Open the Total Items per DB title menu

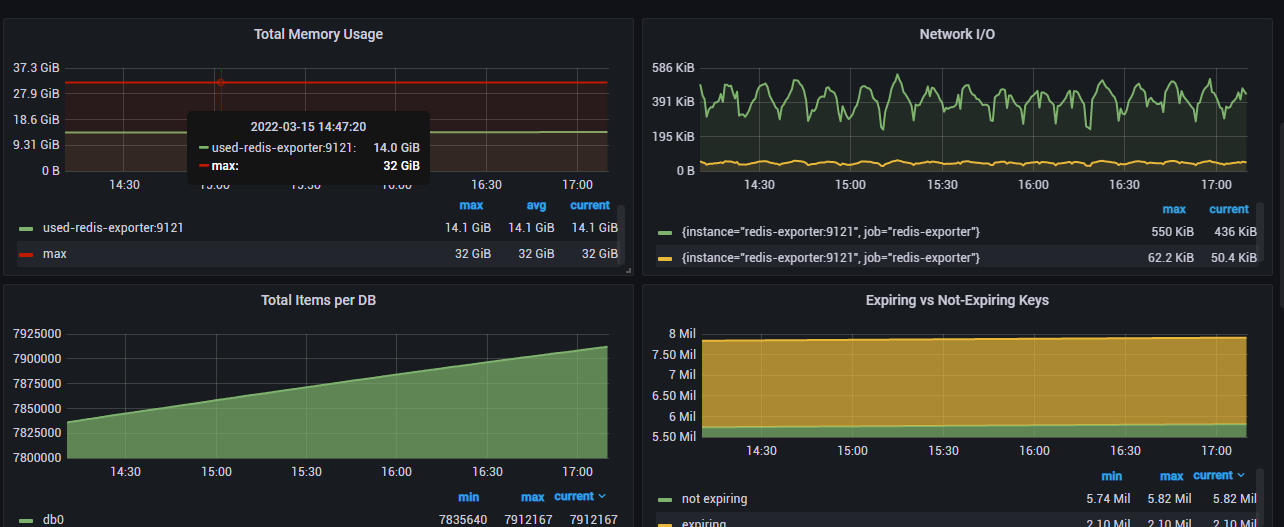(x=318, y=300)
